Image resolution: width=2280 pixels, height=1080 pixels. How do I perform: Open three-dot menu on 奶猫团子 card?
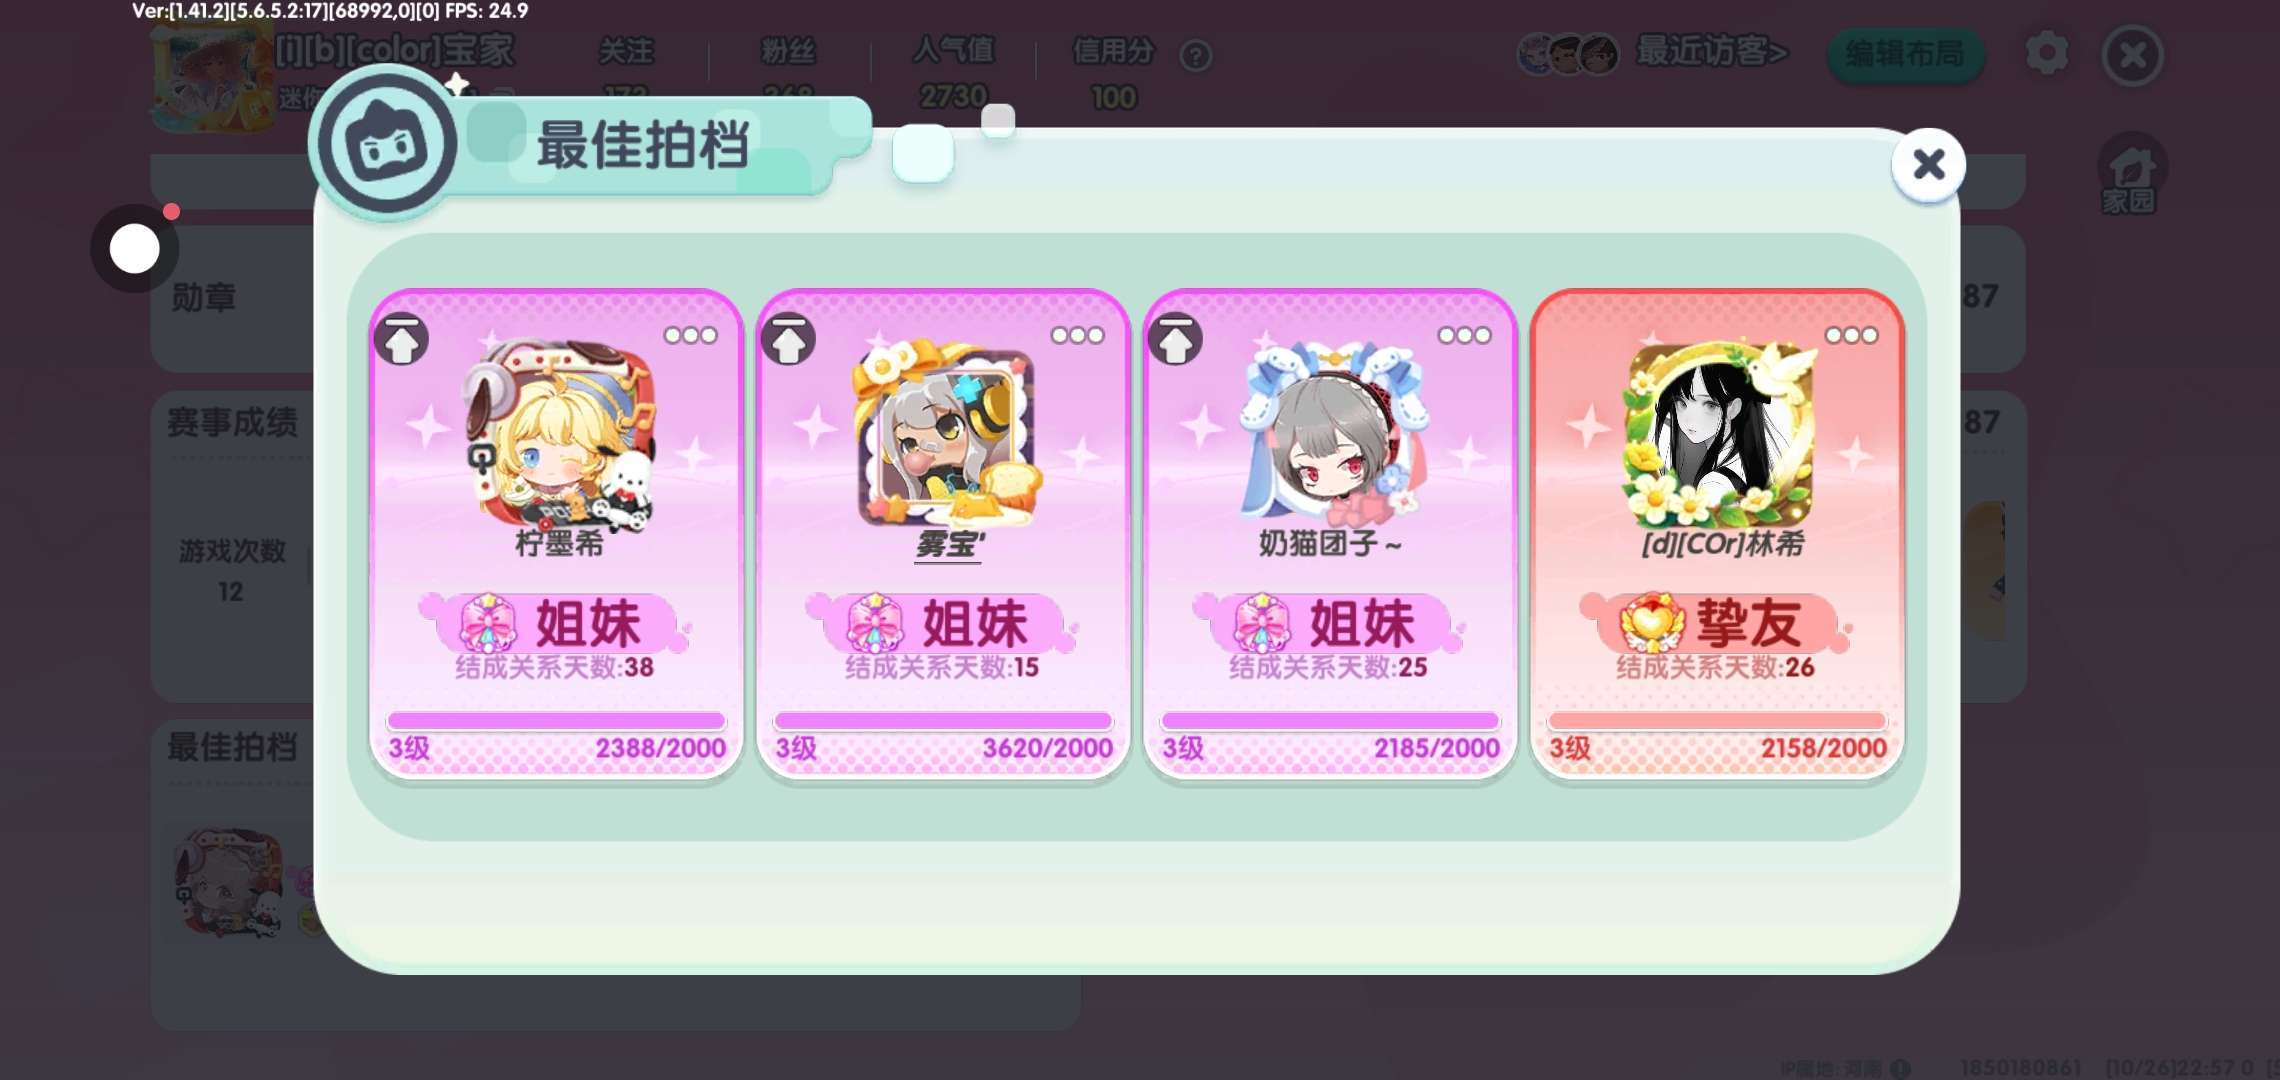coord(1464,336)
